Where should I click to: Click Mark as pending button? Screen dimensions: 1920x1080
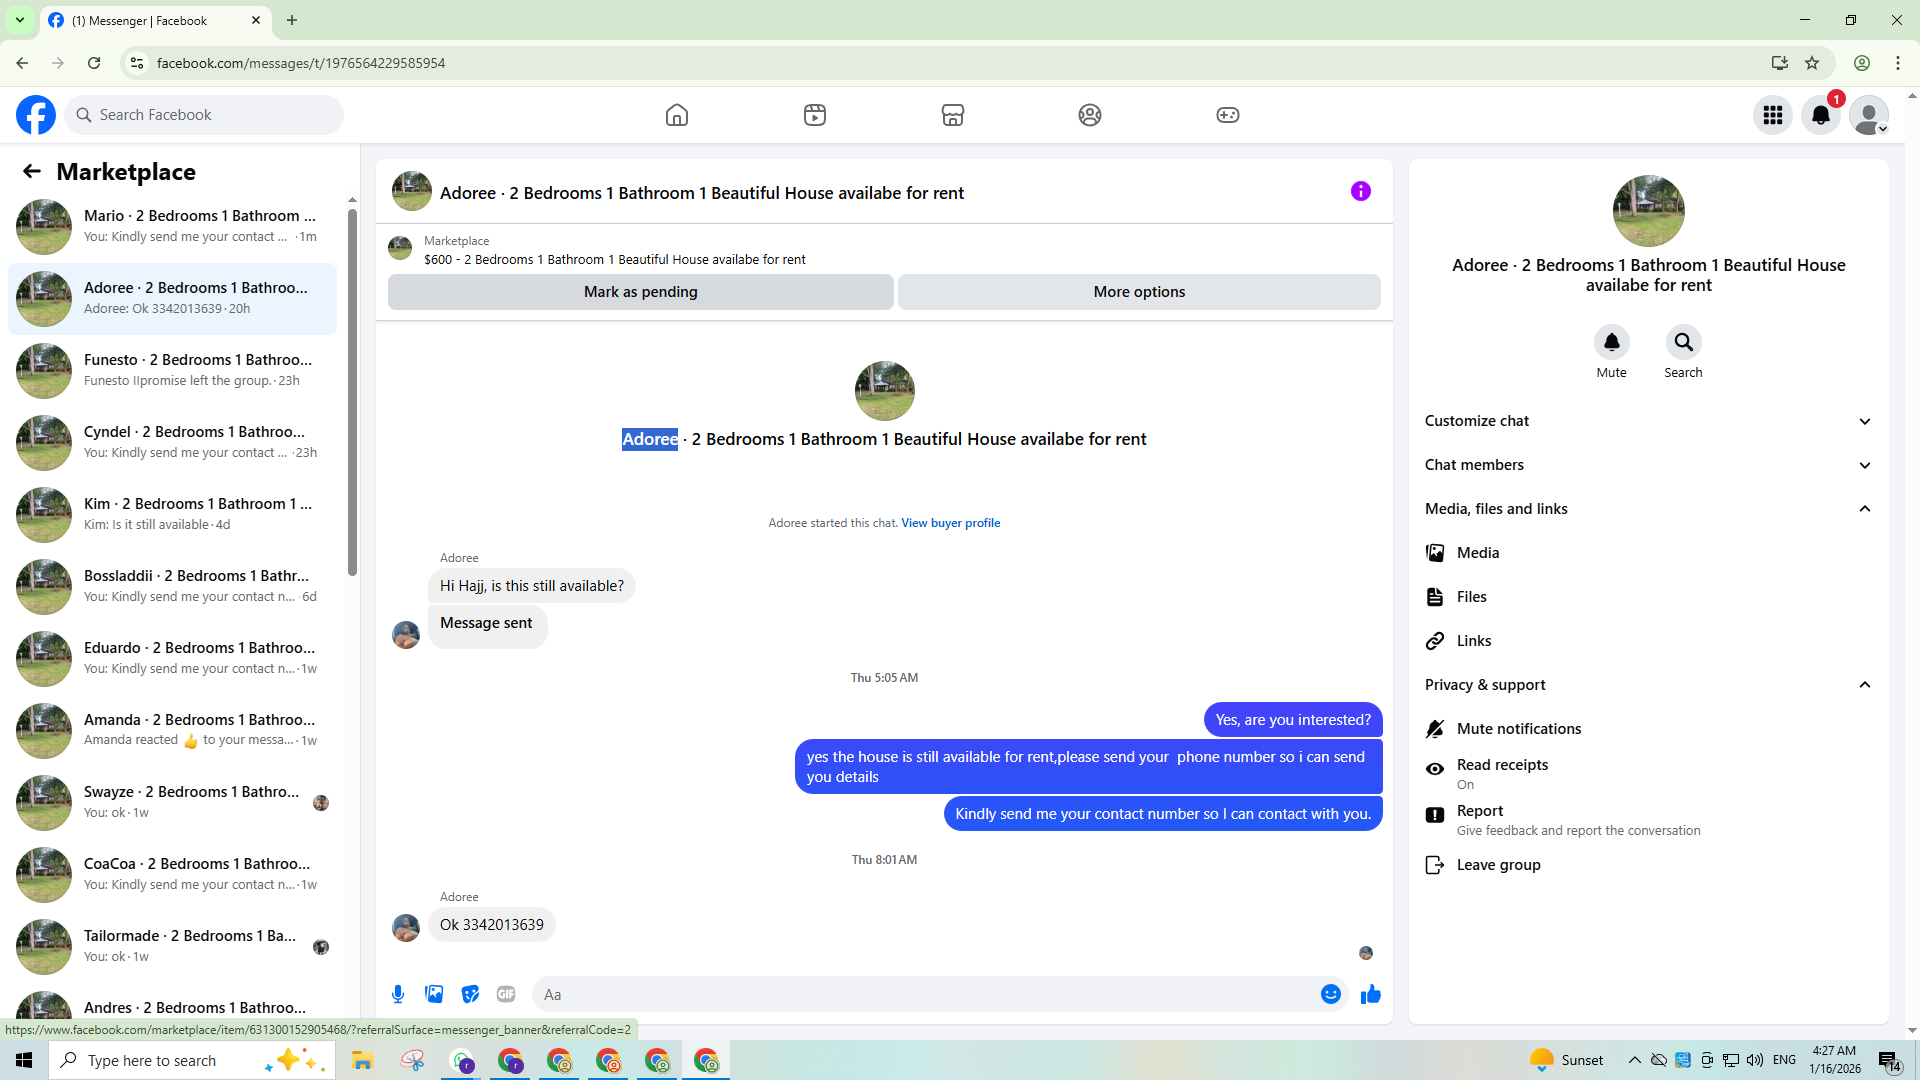pos(640,292)
